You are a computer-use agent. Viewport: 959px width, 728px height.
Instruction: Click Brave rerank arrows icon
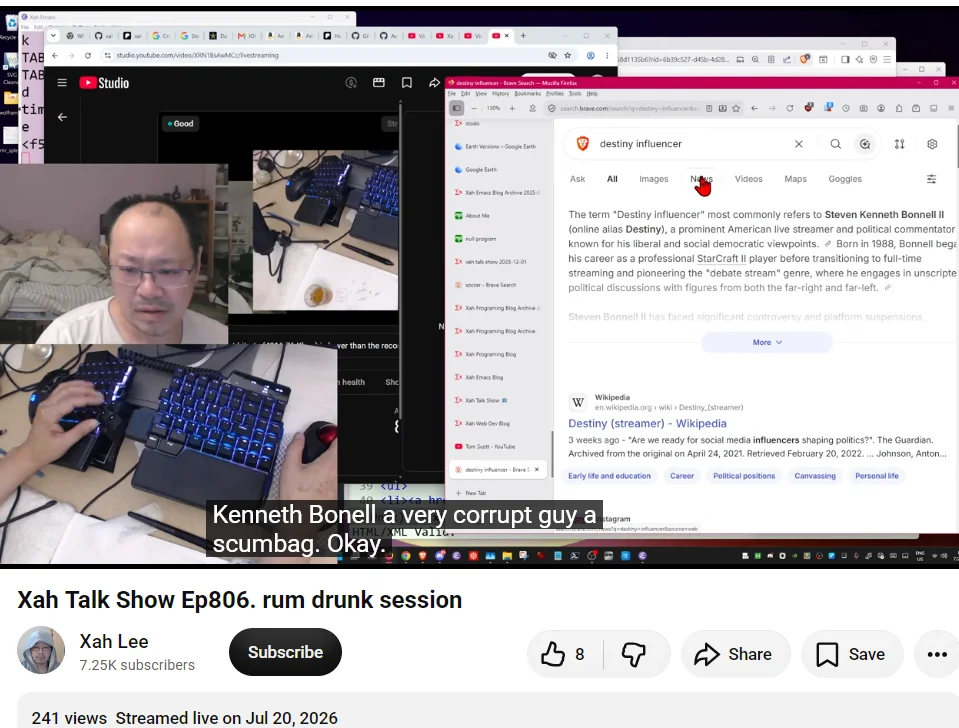click(x=899, y=144)
